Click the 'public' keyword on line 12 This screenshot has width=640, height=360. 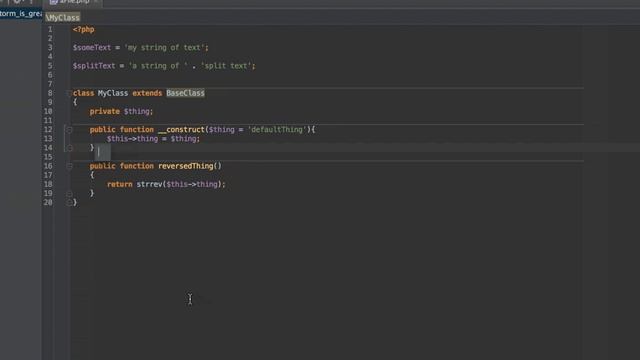(102, 130)
